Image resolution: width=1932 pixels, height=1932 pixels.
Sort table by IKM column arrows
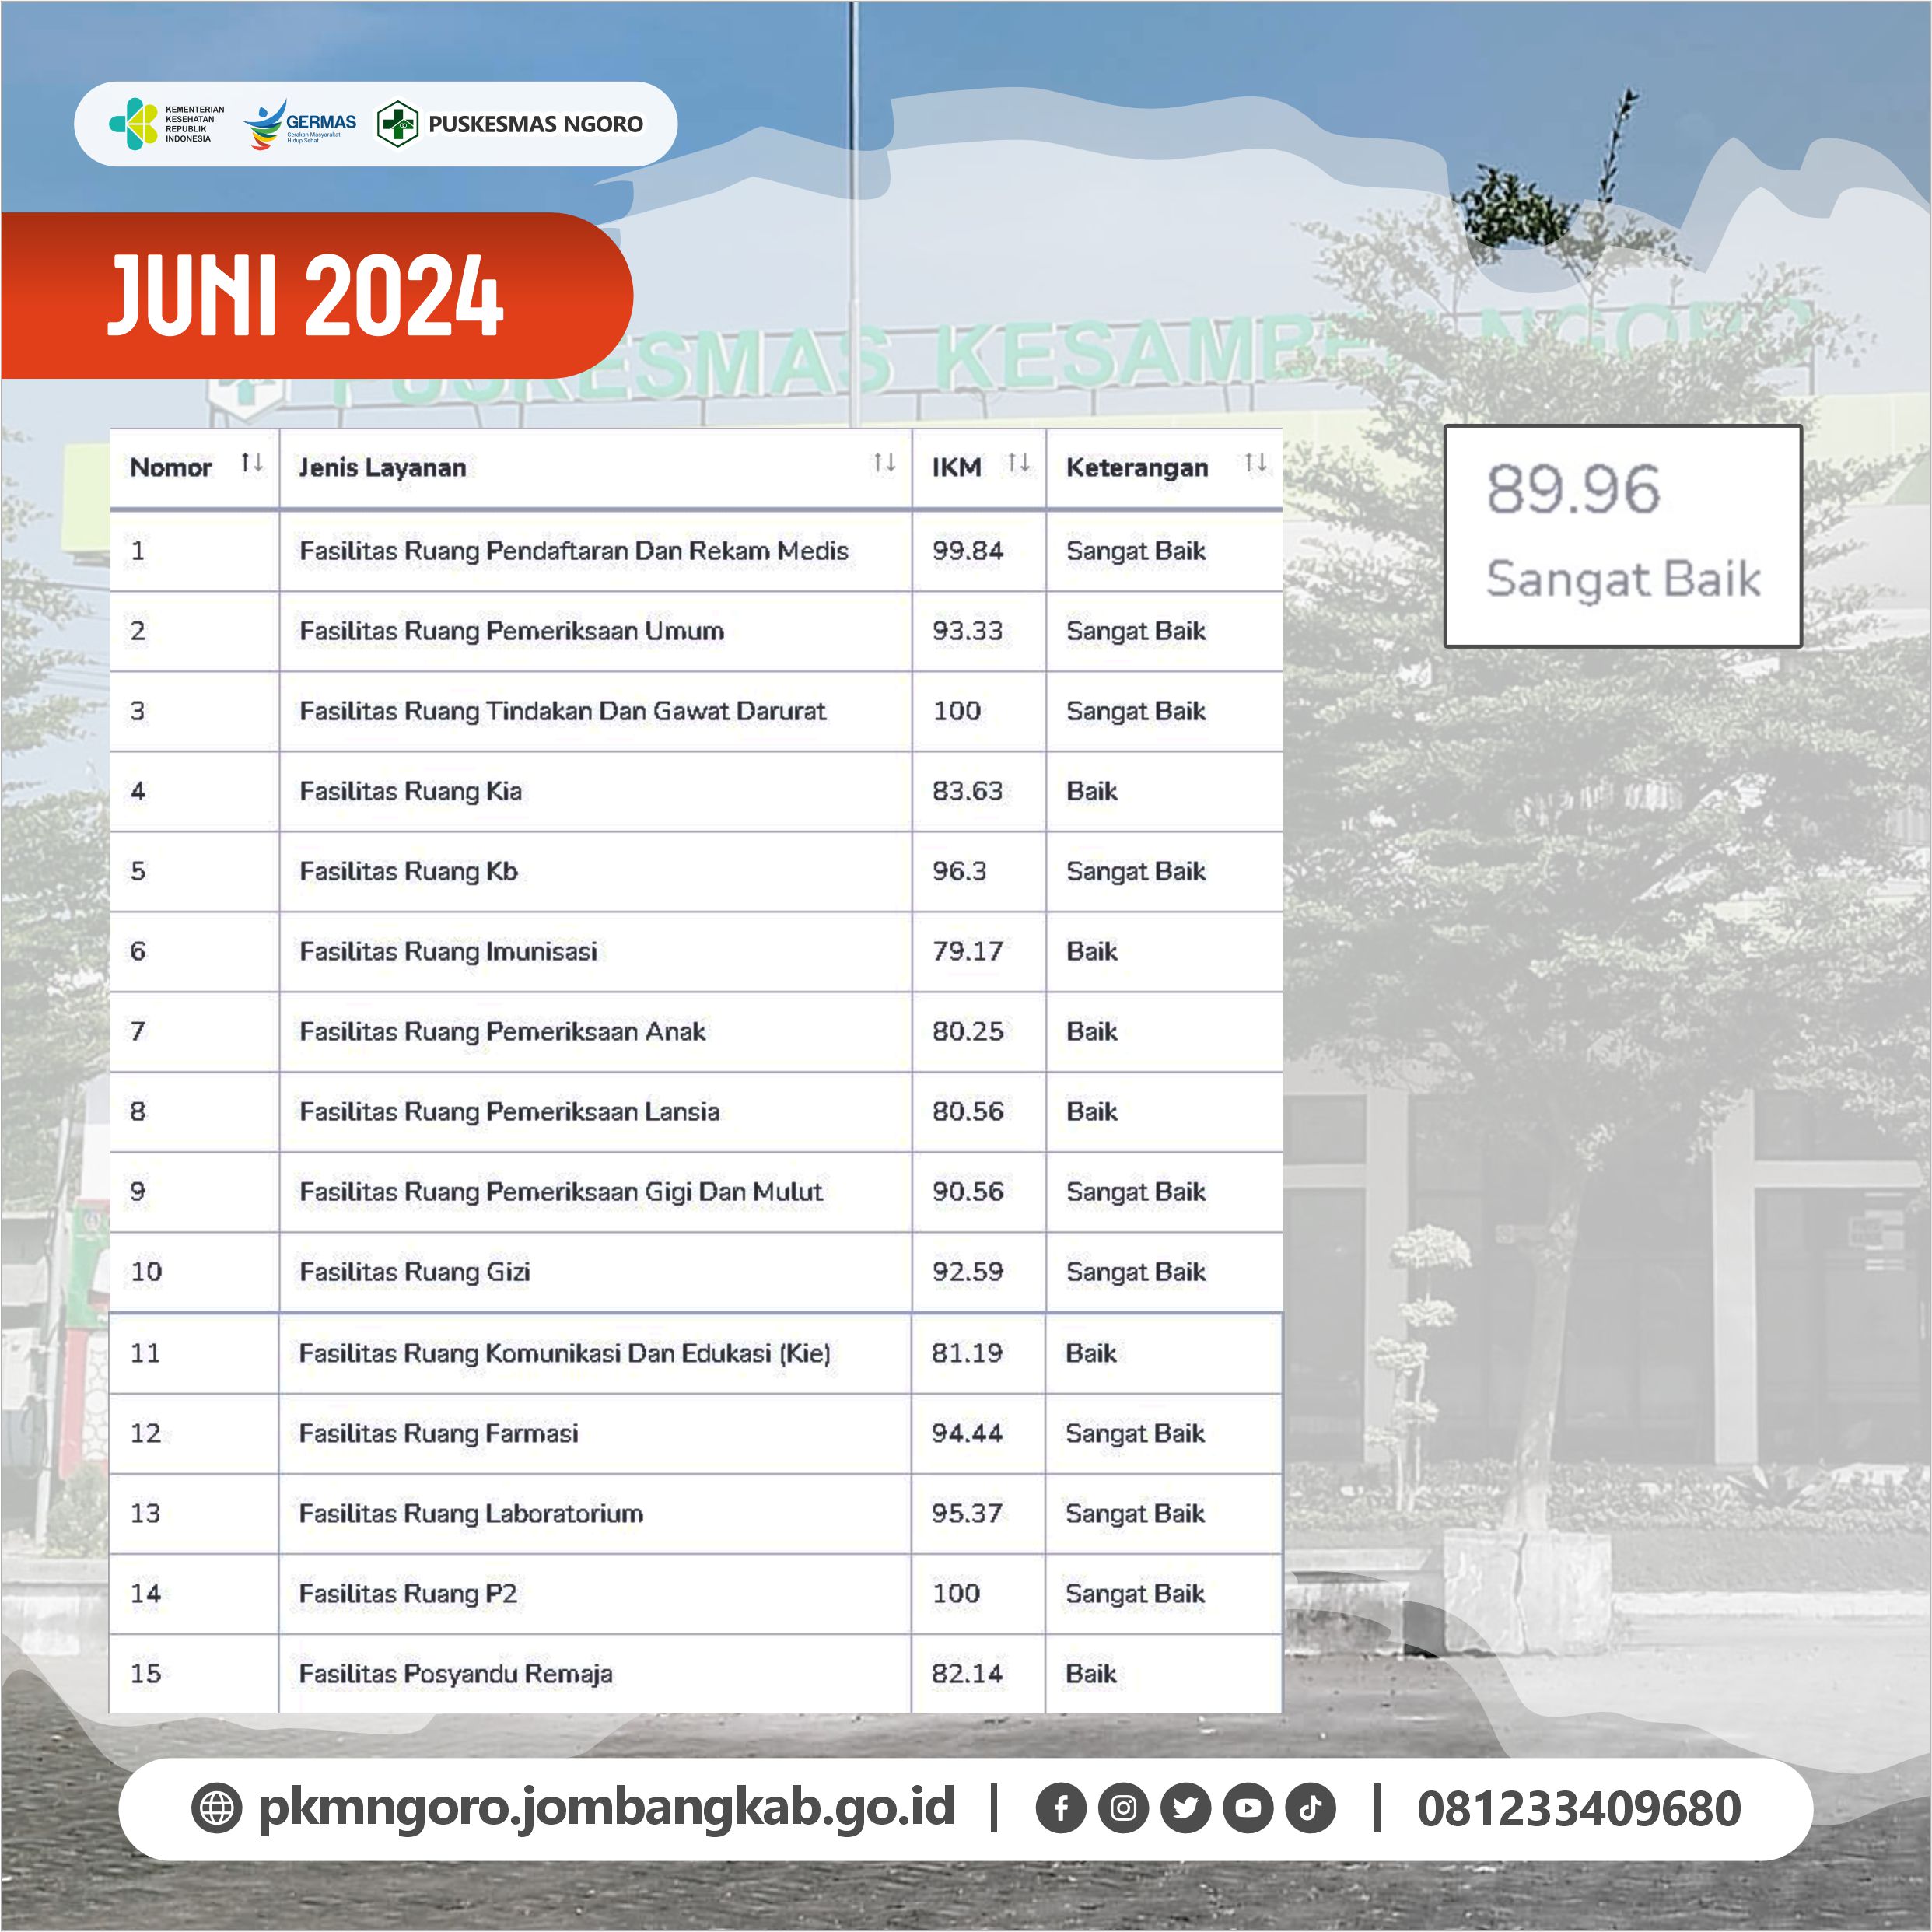(x=1018, y=462)
